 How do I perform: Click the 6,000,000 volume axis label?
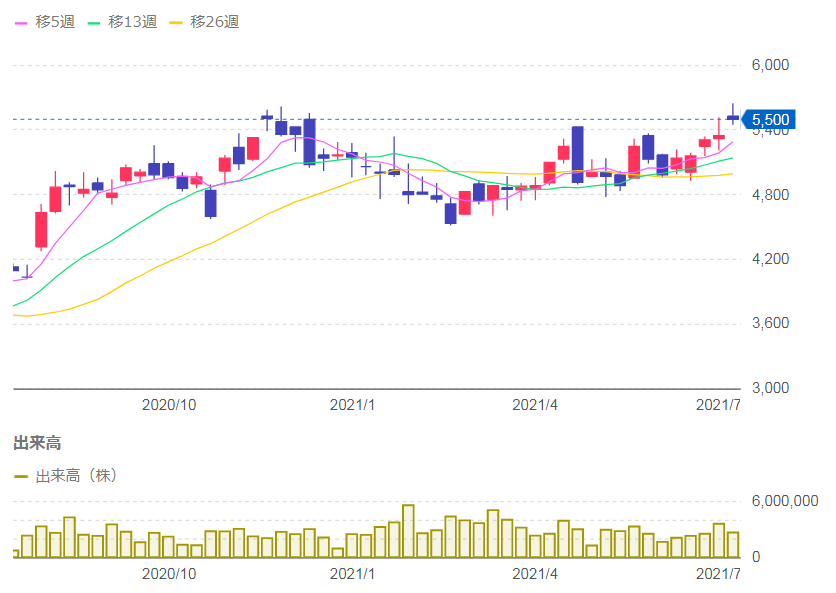coord(785,501)
